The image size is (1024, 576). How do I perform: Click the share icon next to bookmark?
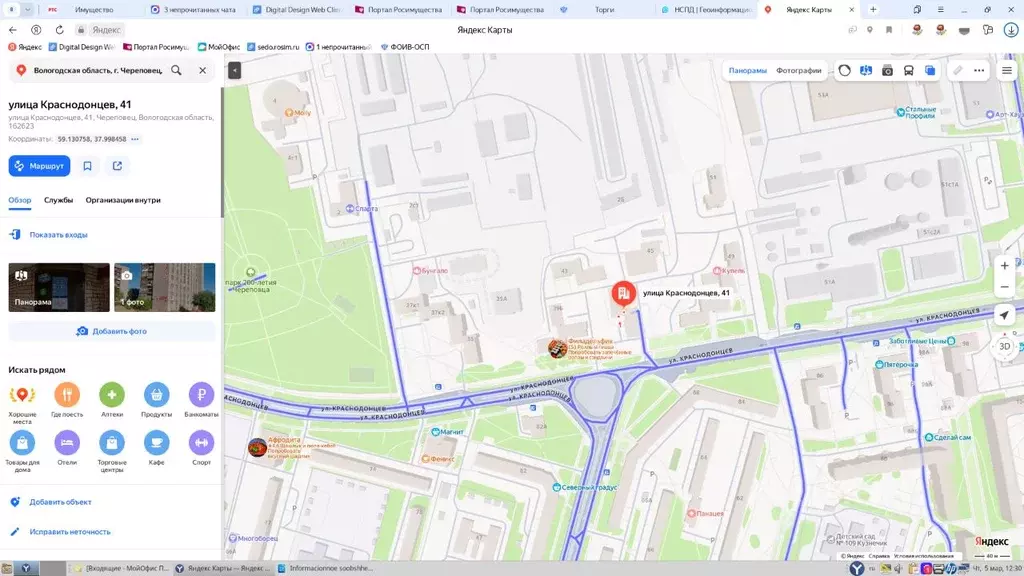pos(117,166)
